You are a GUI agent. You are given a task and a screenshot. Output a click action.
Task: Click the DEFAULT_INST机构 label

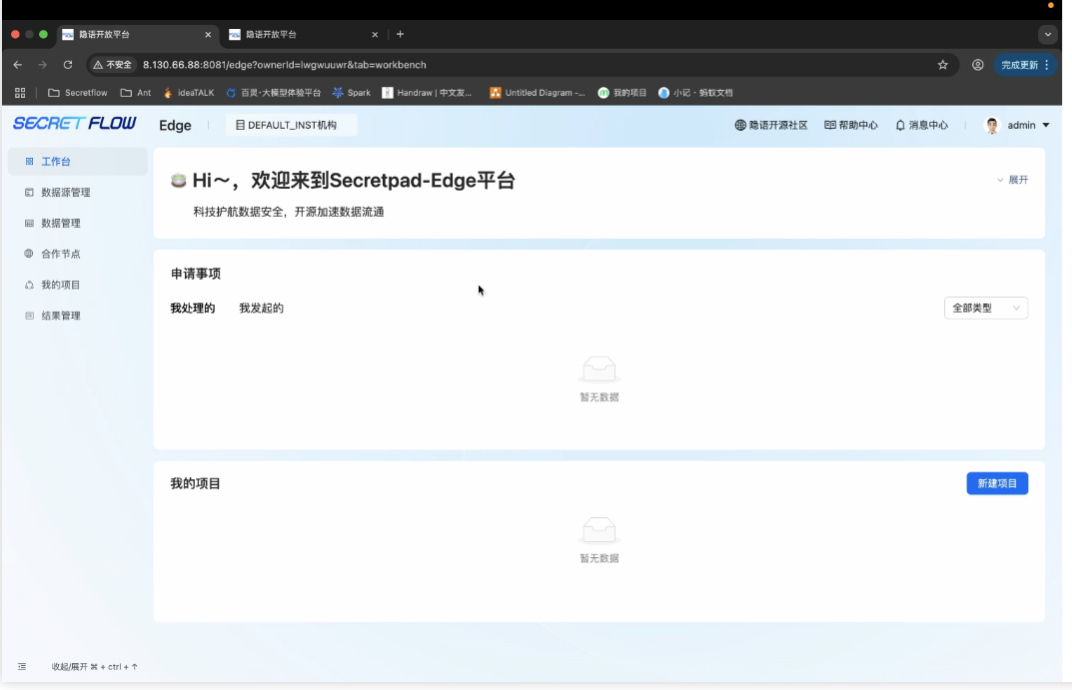(x=292, y=125)
